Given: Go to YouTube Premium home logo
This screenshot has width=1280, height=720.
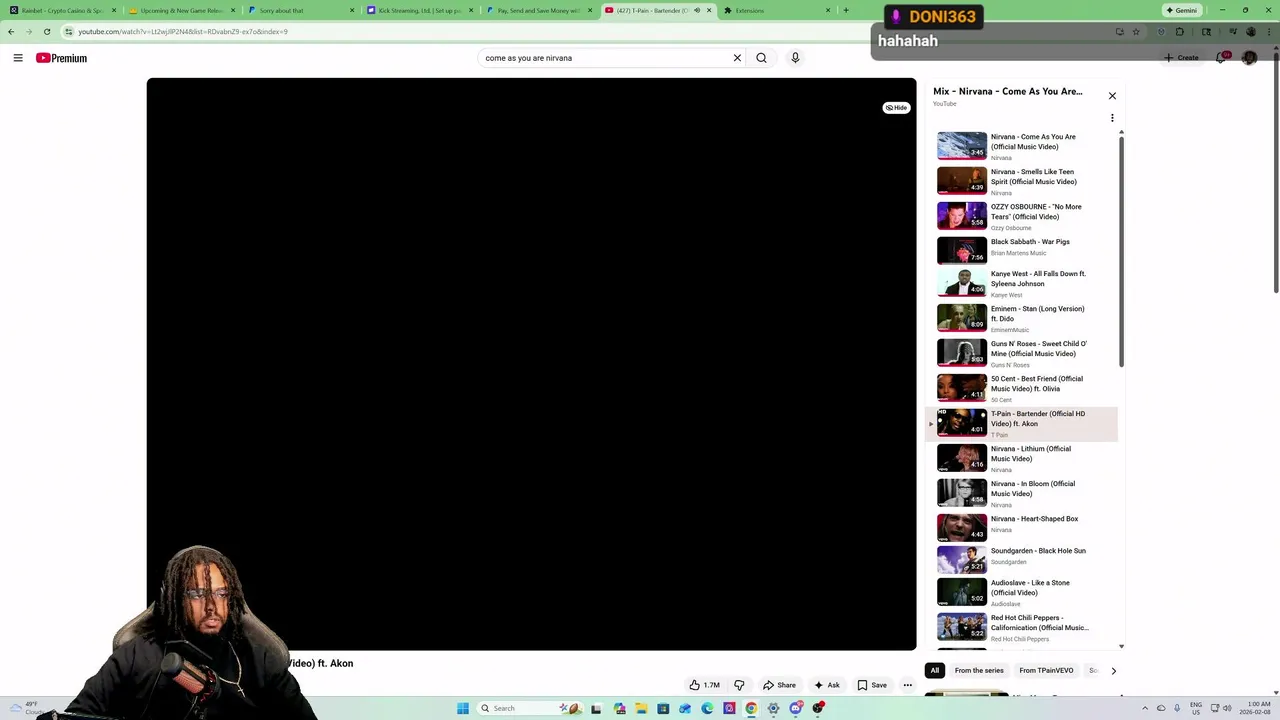Looking at the screenshot, I should pyautogui.click(x=61, y=58).
